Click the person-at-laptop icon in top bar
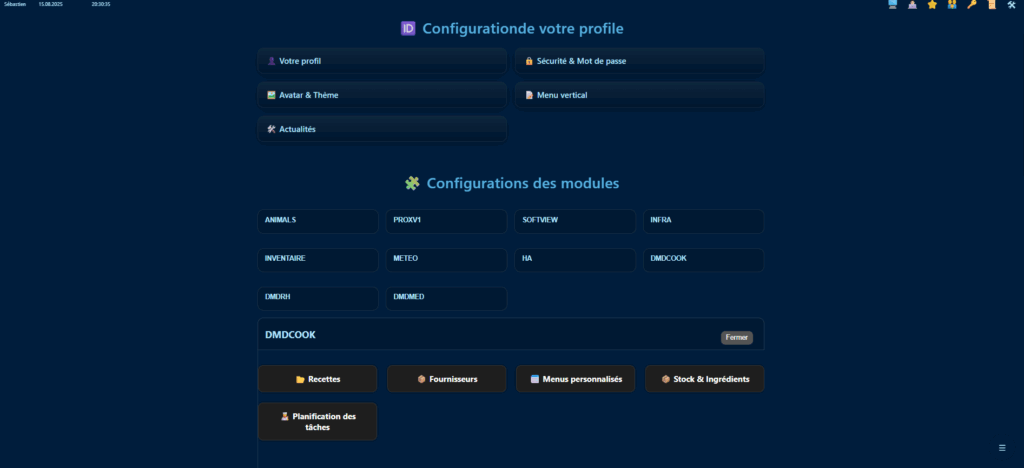Image resolution: width=1024 pixels, height=468 pixels. 912,5
